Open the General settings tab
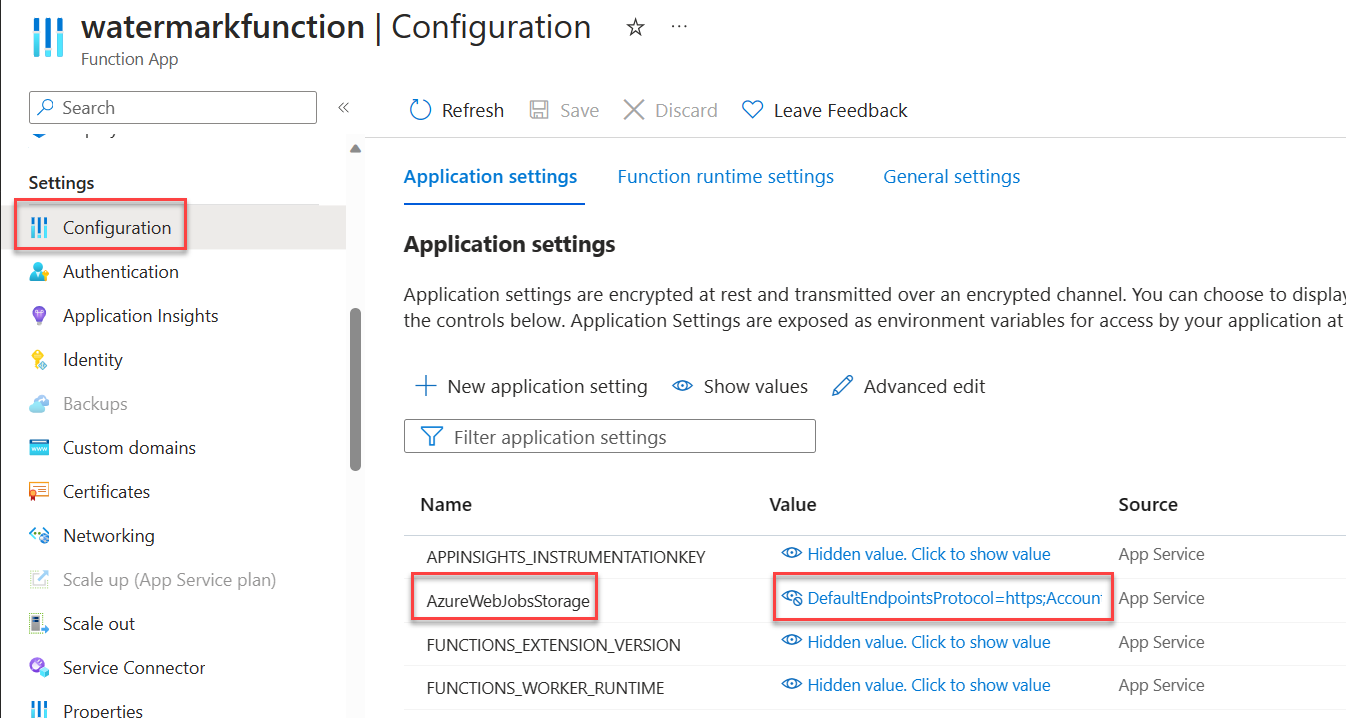The height and width of the screenshot is (718, 1346). pyautogui.click(x=951, y=176)
